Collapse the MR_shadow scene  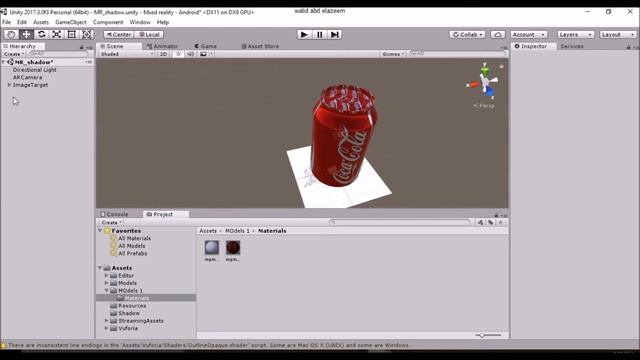click(4, 62)
